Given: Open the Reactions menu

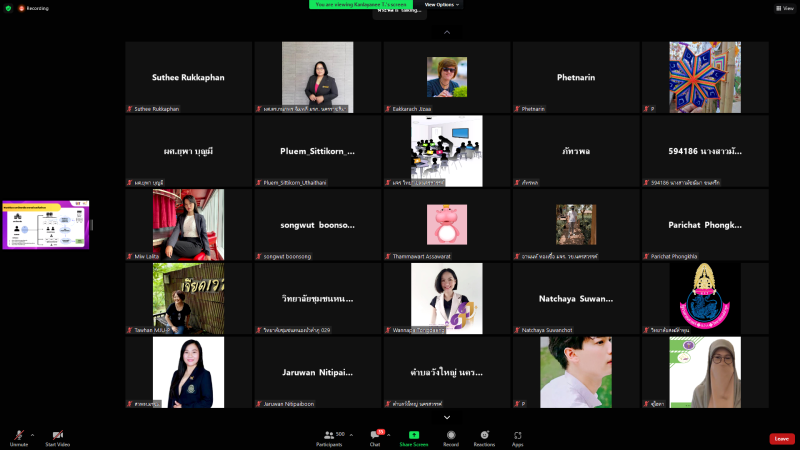Looking at the screenshot, I should (x=484, y=438).
